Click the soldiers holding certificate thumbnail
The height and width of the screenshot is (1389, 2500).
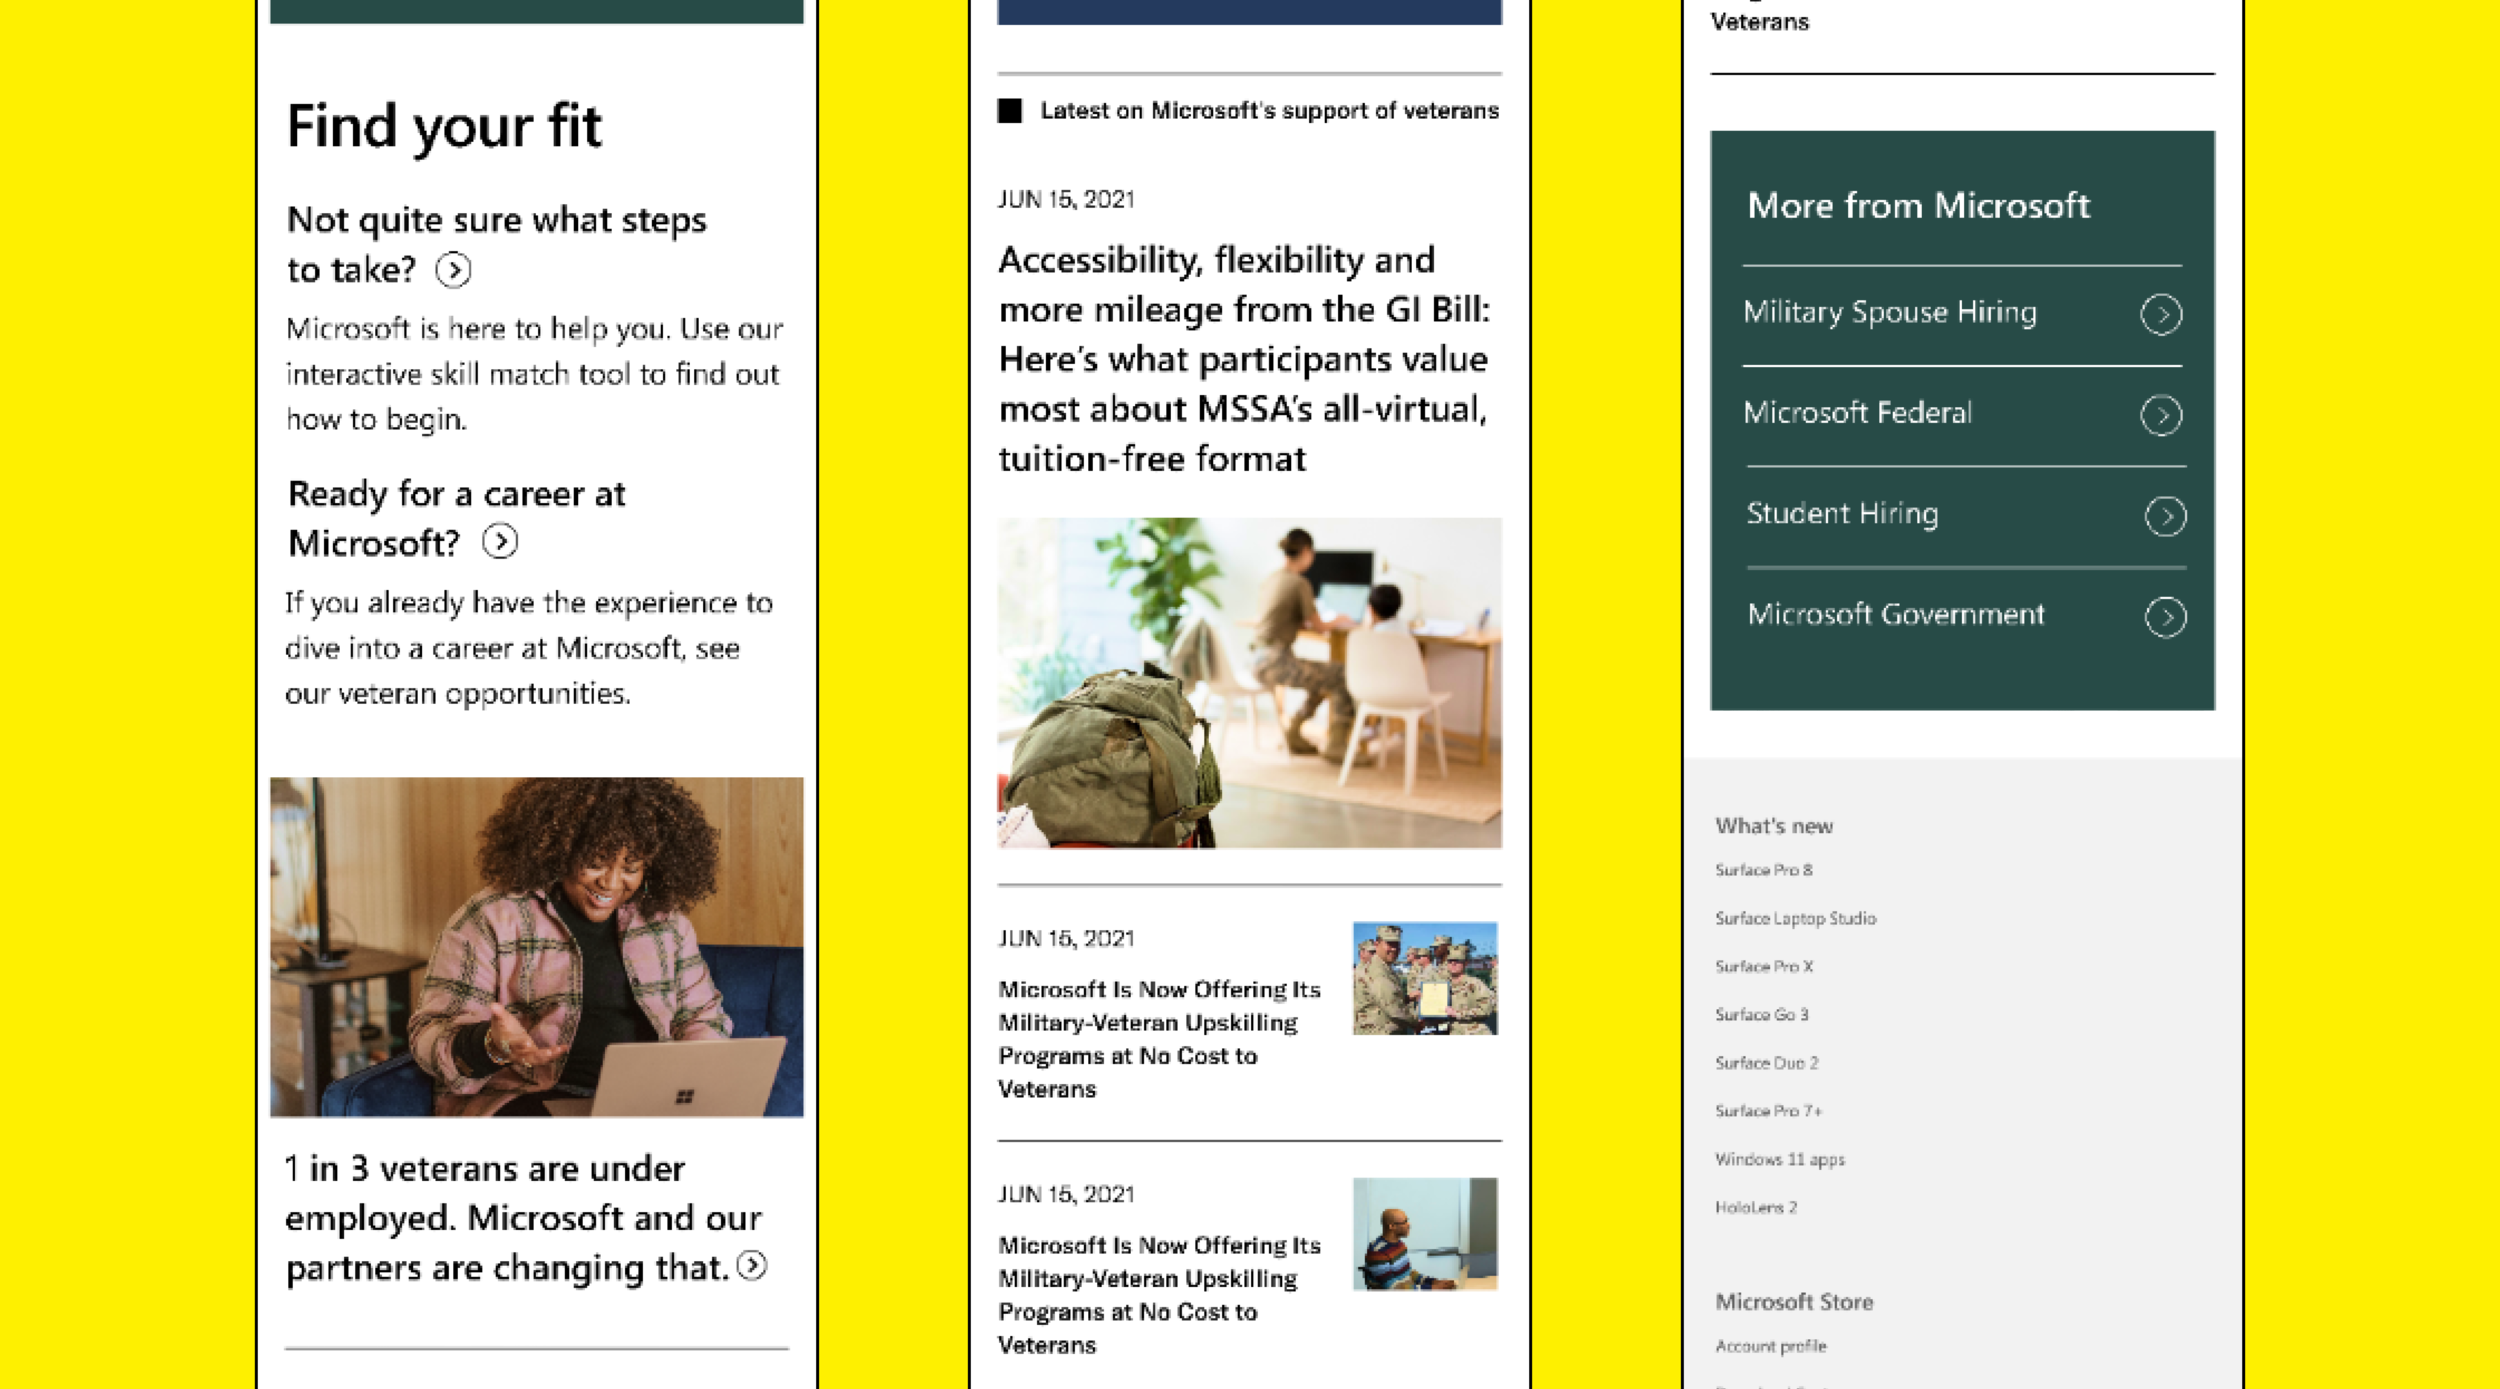tap(1425, 978)
